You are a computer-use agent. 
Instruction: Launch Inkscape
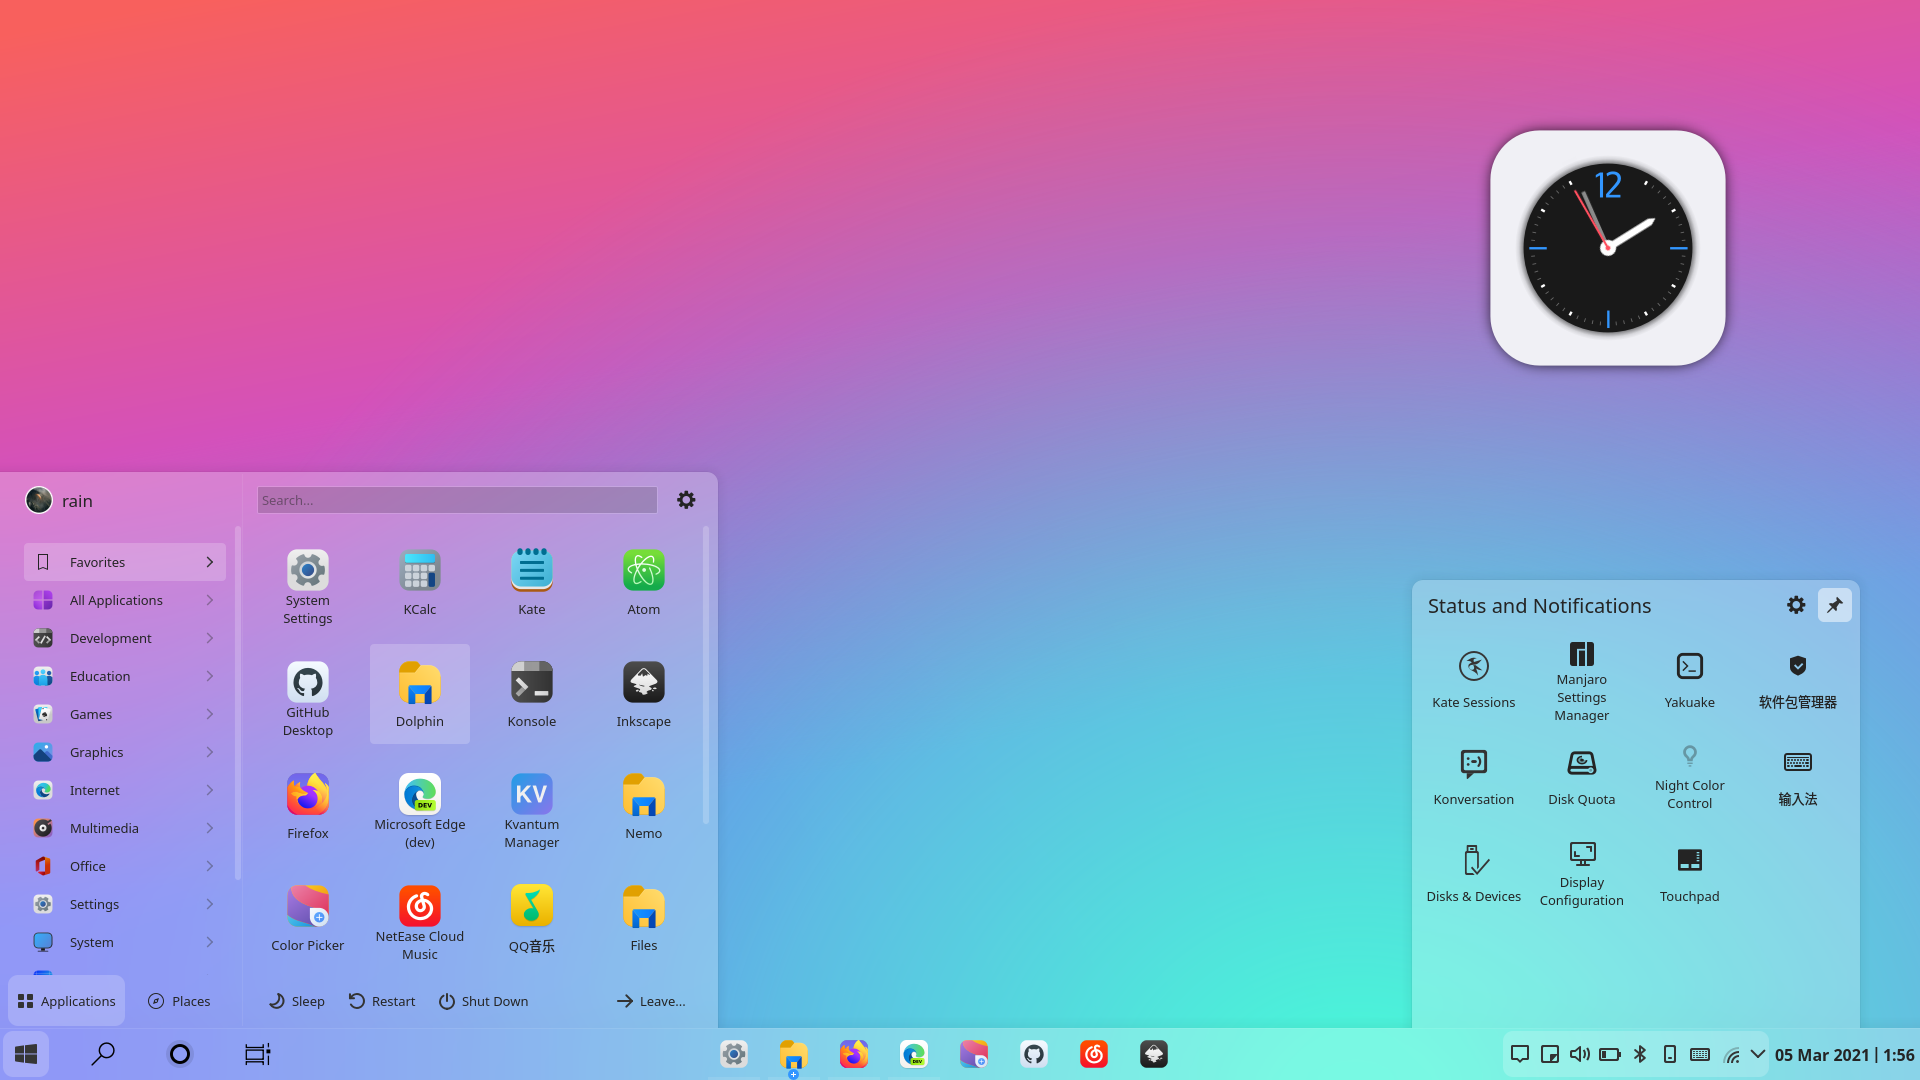pos(643,694)
